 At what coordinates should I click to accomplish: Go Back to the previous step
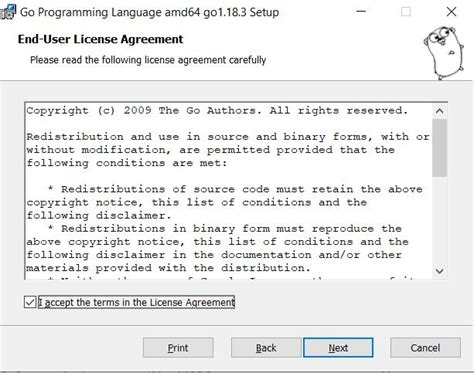pyautogui.click(x=266, y=348)
